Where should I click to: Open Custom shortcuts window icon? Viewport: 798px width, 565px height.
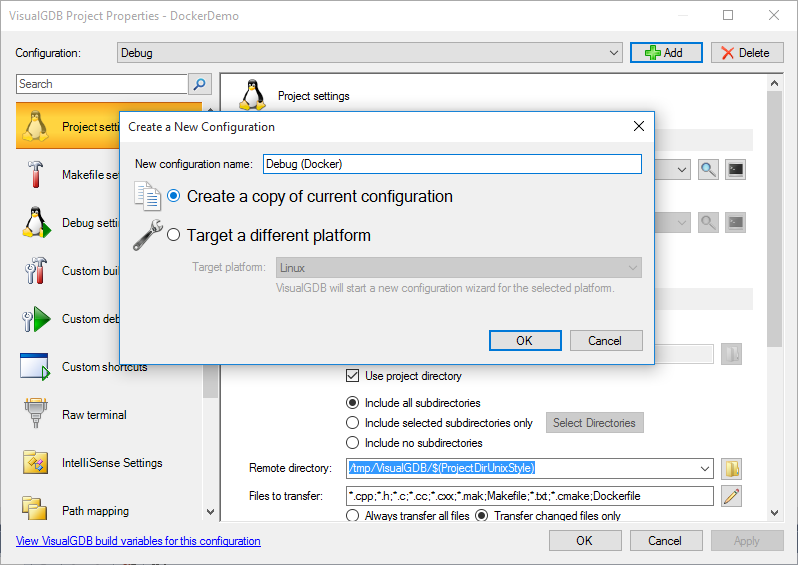pyautogui.click(x=35, y=366)
